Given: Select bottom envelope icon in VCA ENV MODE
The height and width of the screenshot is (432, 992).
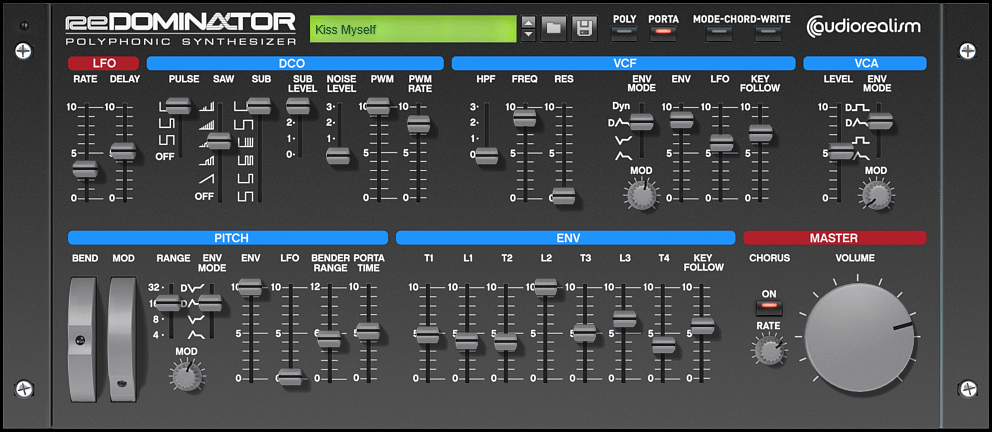Looking at the screenshot, I should click(859, 154).
